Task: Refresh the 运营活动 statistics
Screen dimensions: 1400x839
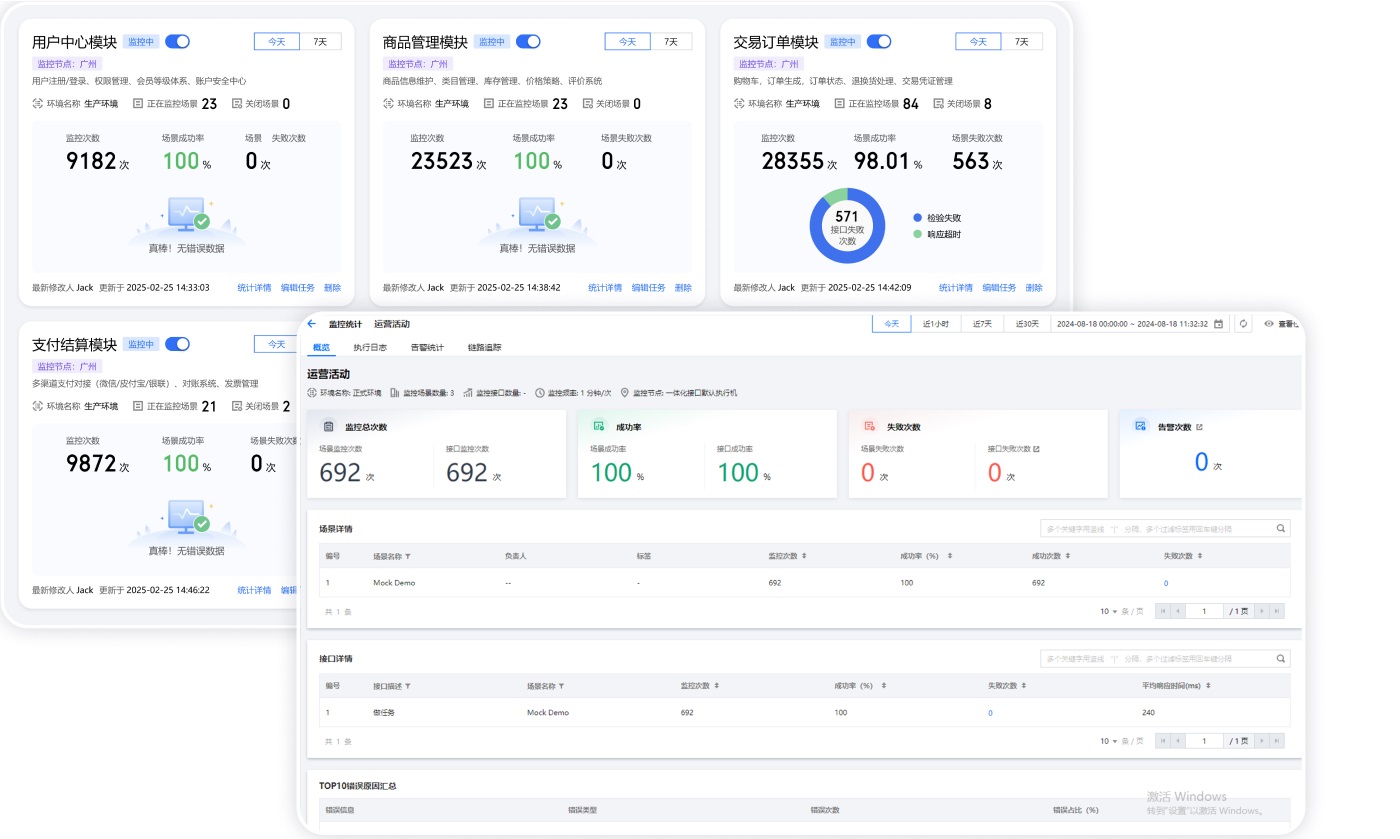Action: pyautogui.click(x=1243, y=324)
